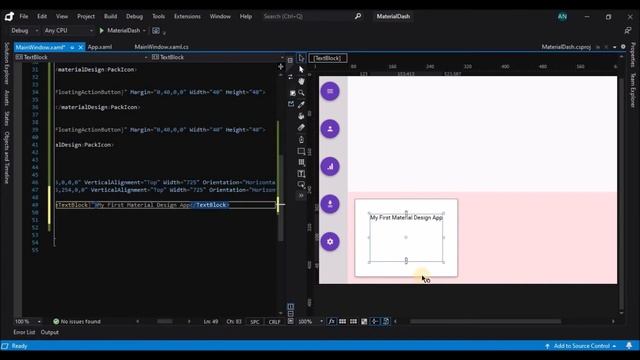640x360 pixels.
Task: Open the Project menu
Action: (86, 16)
